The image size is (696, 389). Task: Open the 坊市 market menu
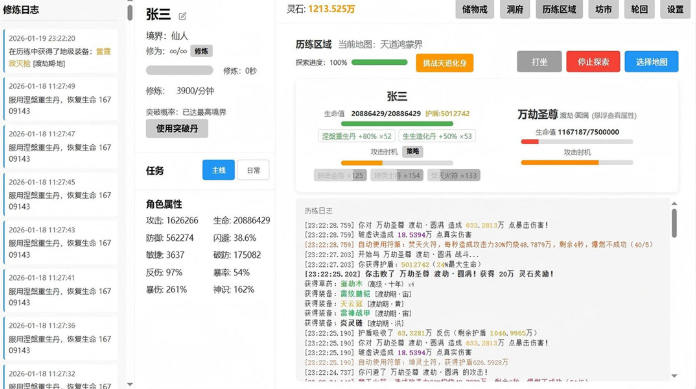pos(604,9)
